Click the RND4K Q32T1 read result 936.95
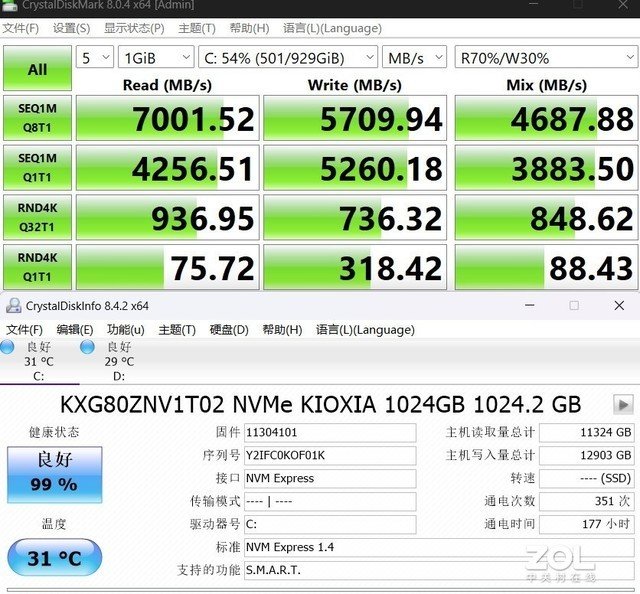The width and height of the screenshot is (640, 594). 168,218
